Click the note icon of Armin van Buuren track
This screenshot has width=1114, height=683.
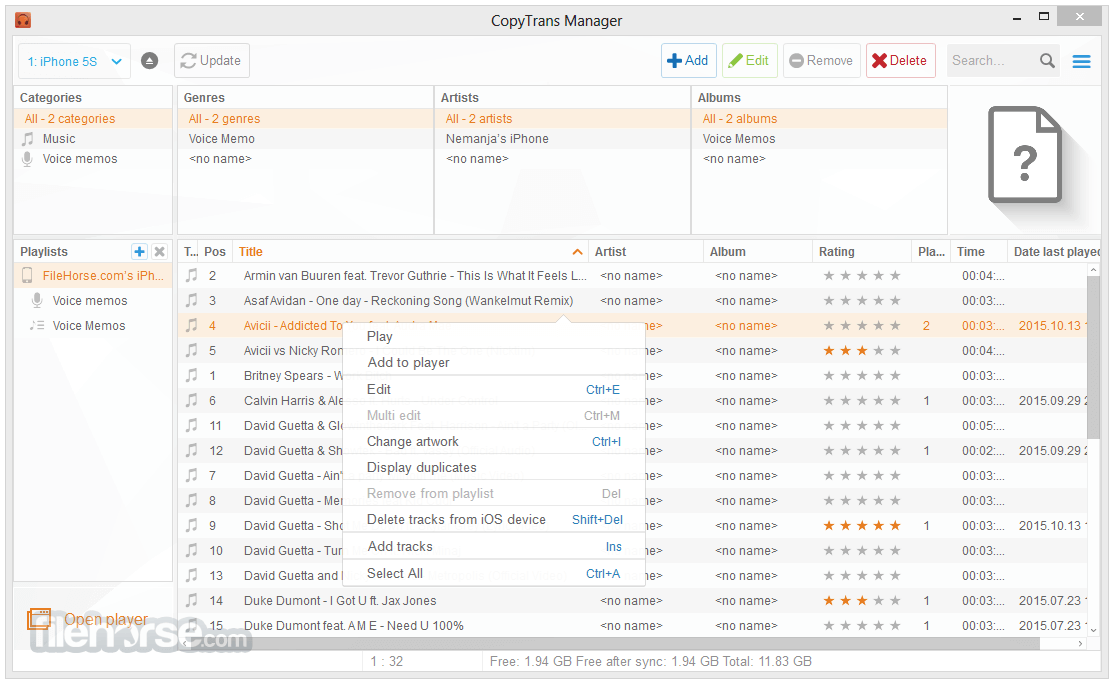coord(191,275)
